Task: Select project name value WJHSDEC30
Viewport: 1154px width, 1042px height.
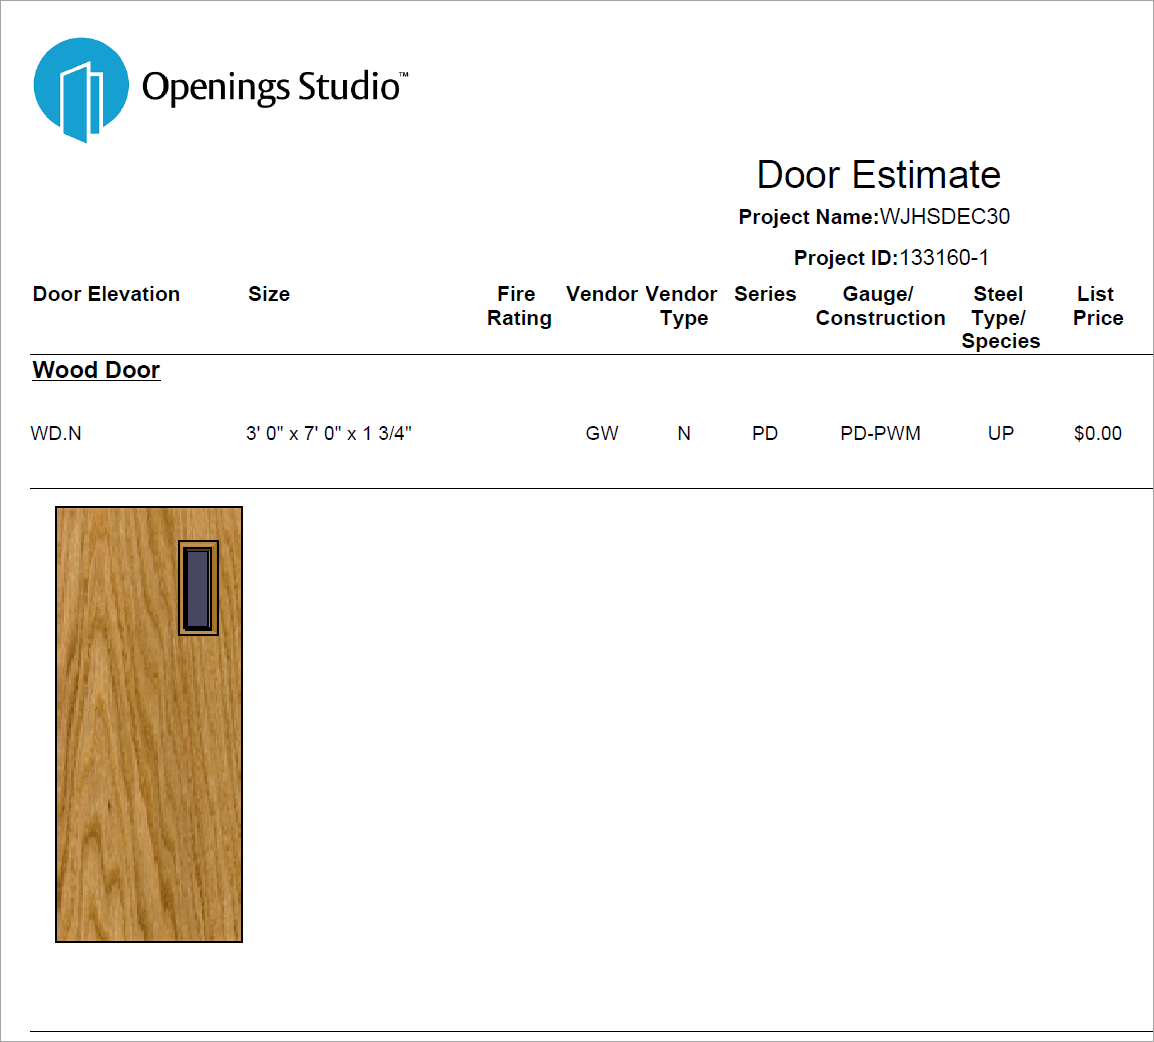Action: pos(945,216)
